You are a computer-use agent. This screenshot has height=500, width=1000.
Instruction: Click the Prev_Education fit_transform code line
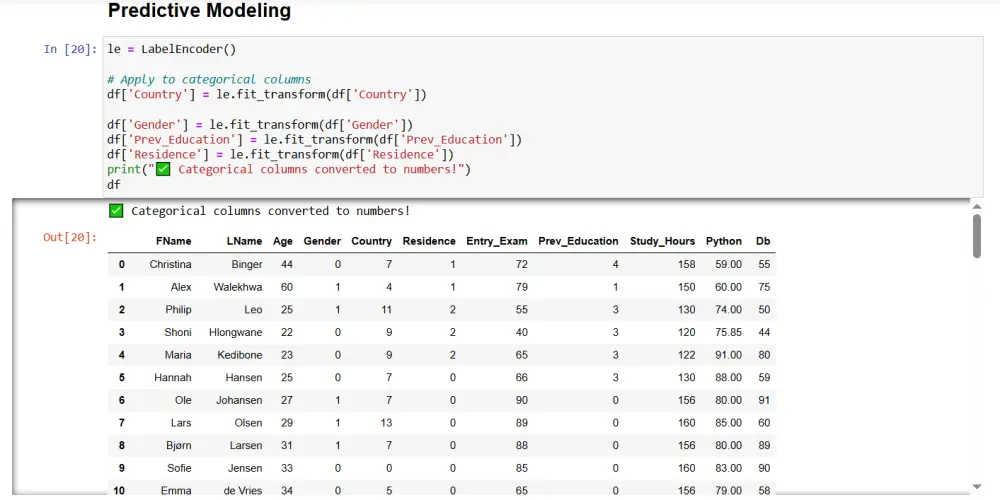tap(314, 139)
